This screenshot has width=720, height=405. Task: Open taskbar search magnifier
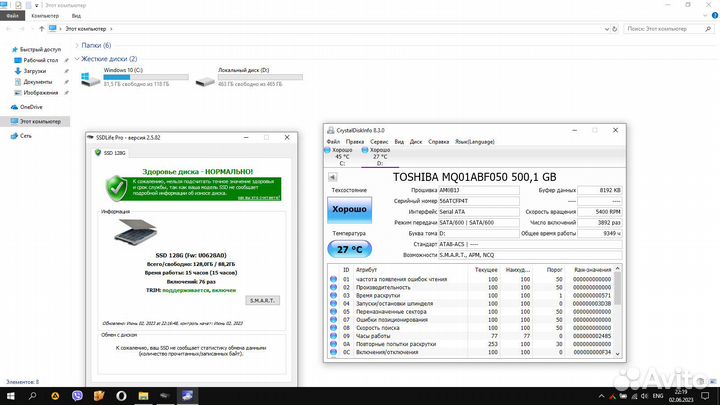(x=32, y=396)
